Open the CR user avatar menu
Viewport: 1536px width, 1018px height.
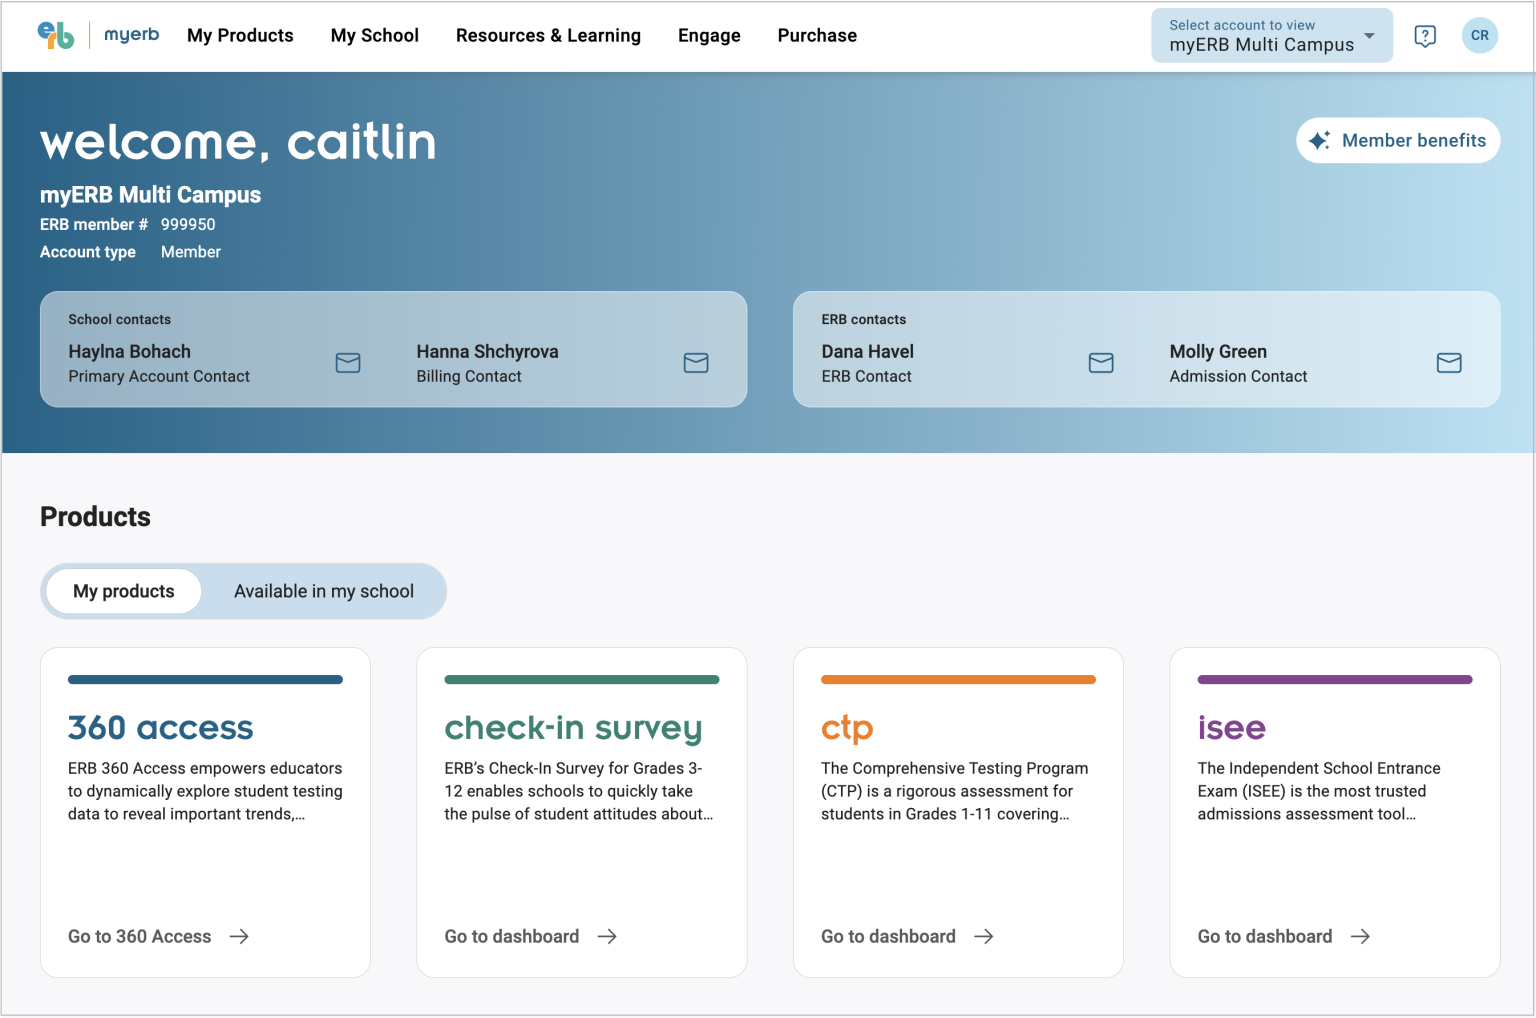(x=1479, y=36)
